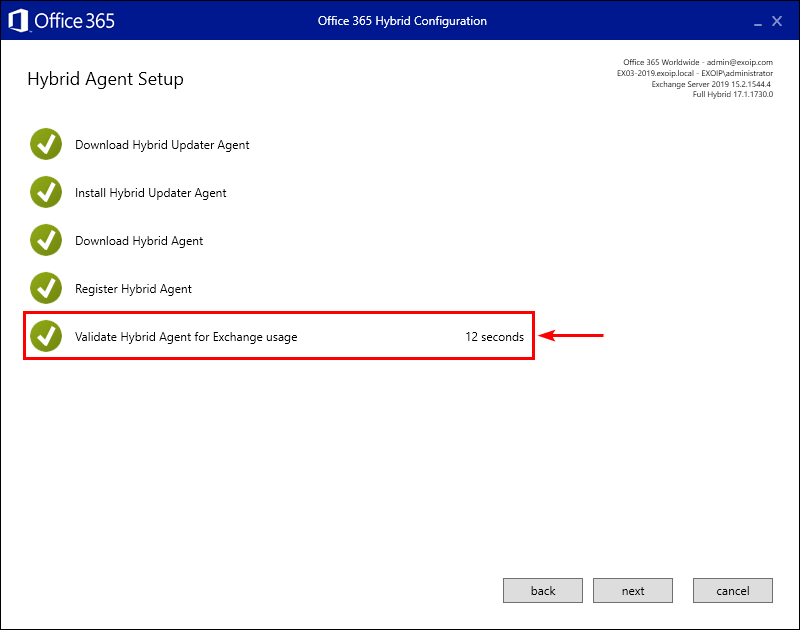Viewport: 800px width, 630px height.
Task: Click checkmark beside Download Hybrid Agent
Action: (46, 240)
